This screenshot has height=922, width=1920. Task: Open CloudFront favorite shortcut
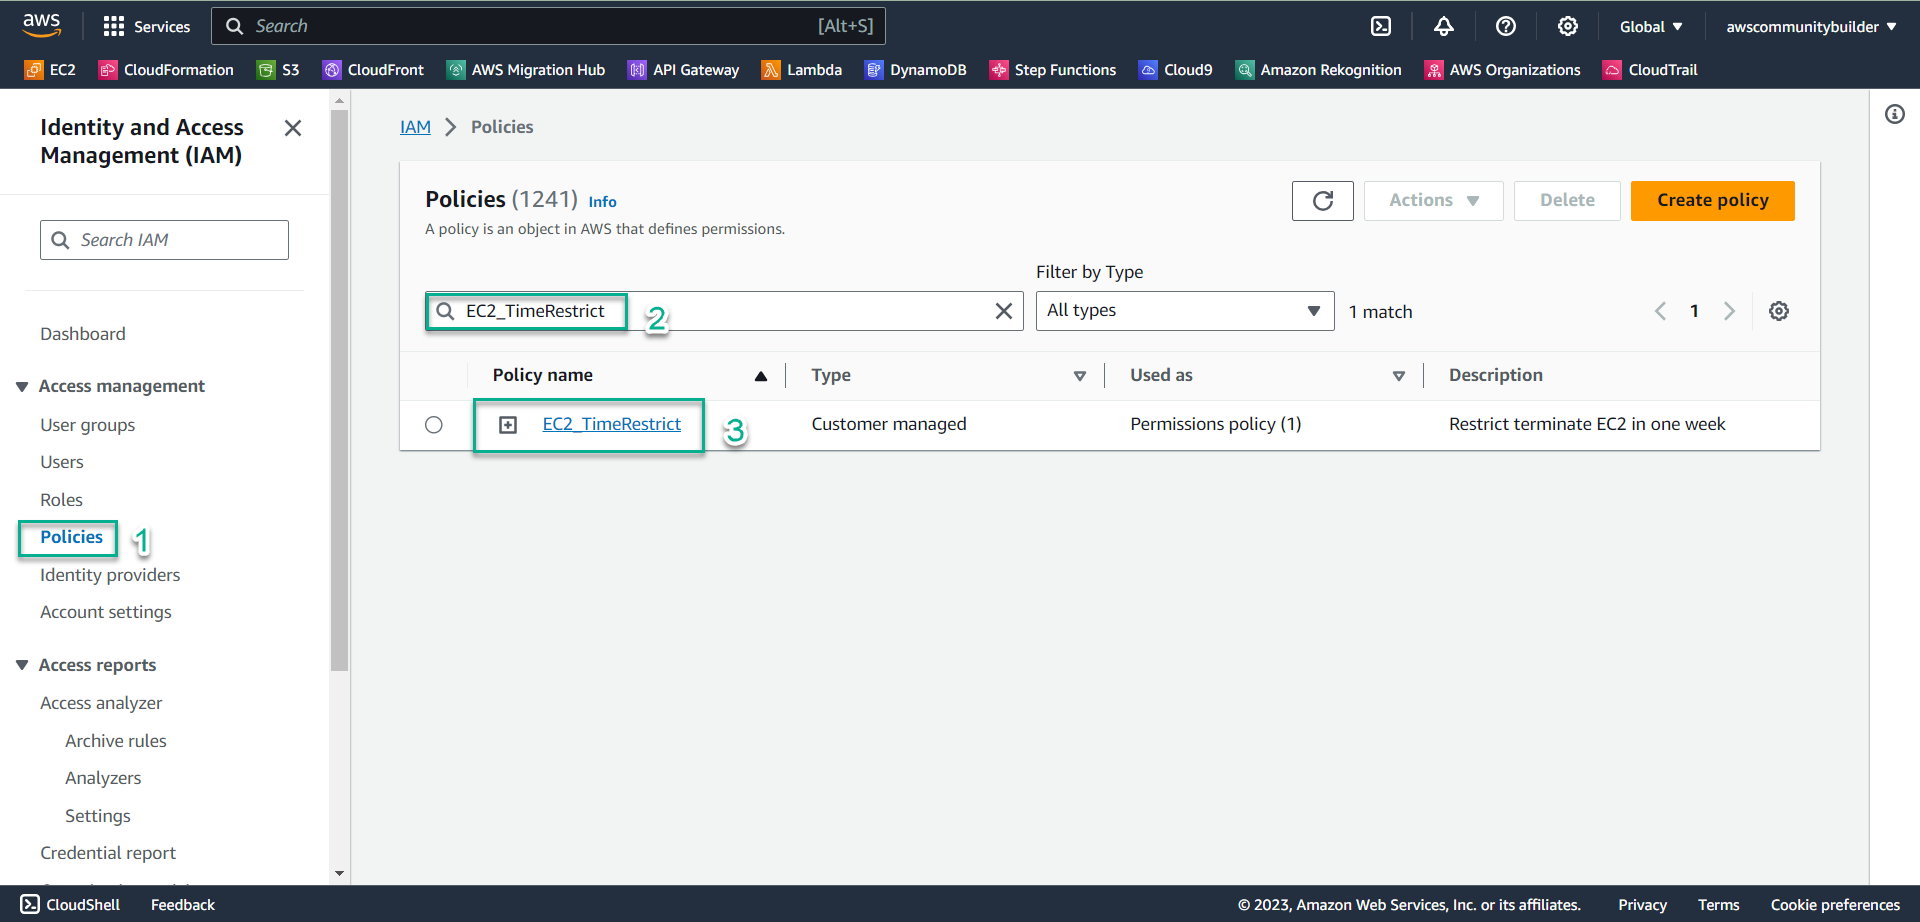373,70
